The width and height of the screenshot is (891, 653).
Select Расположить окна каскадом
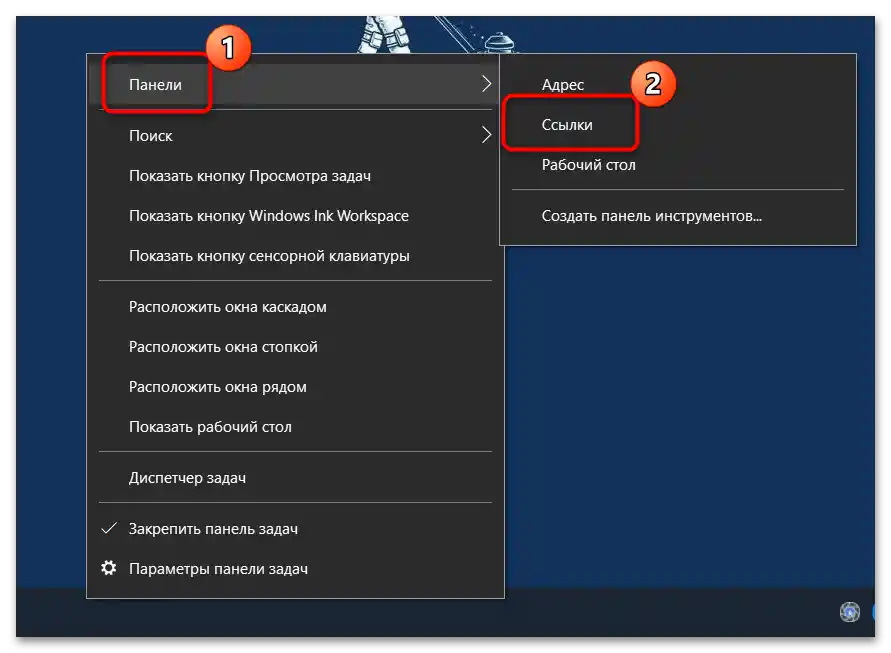click(228, 306)
